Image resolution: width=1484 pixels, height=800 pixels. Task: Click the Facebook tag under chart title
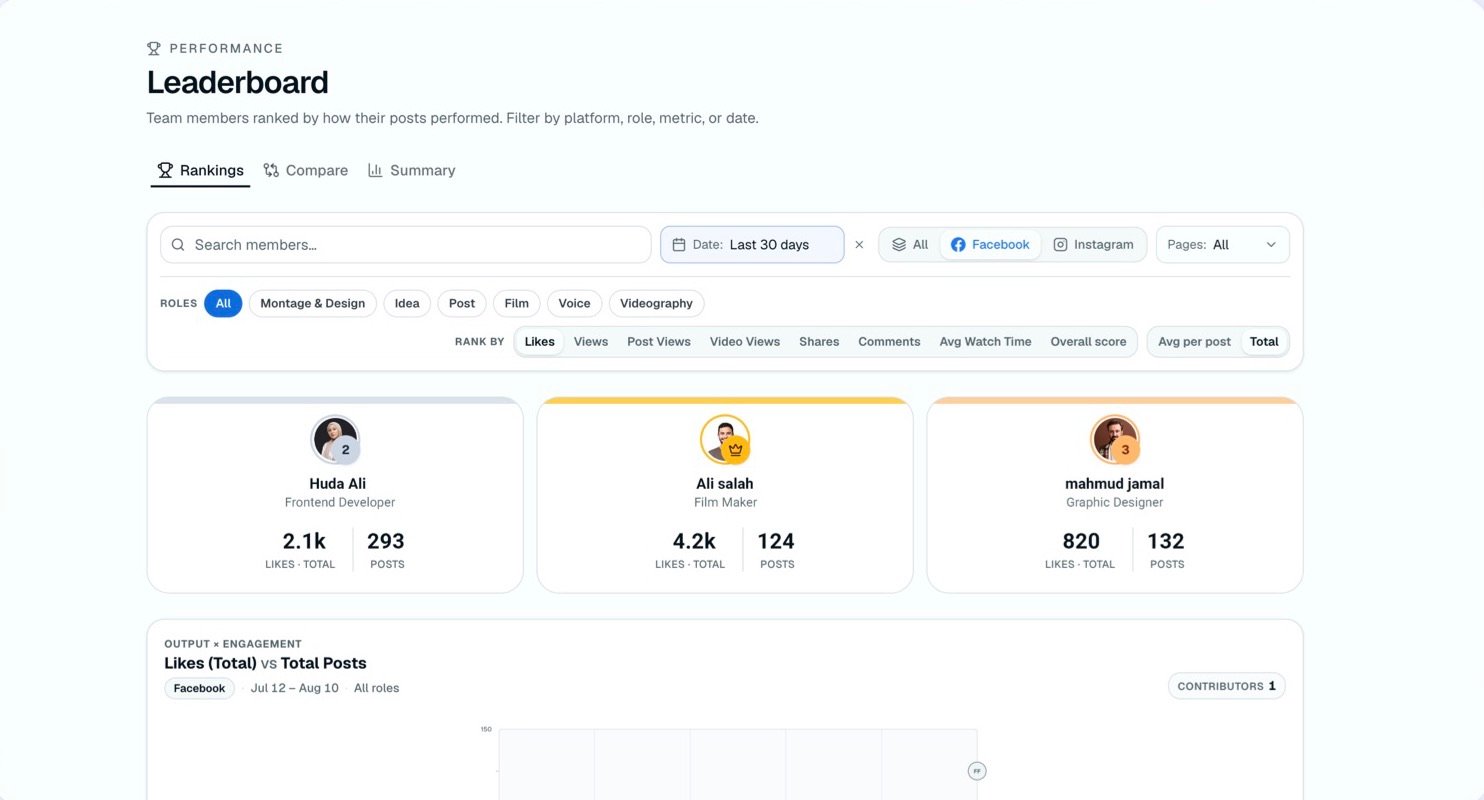point(200,688)
